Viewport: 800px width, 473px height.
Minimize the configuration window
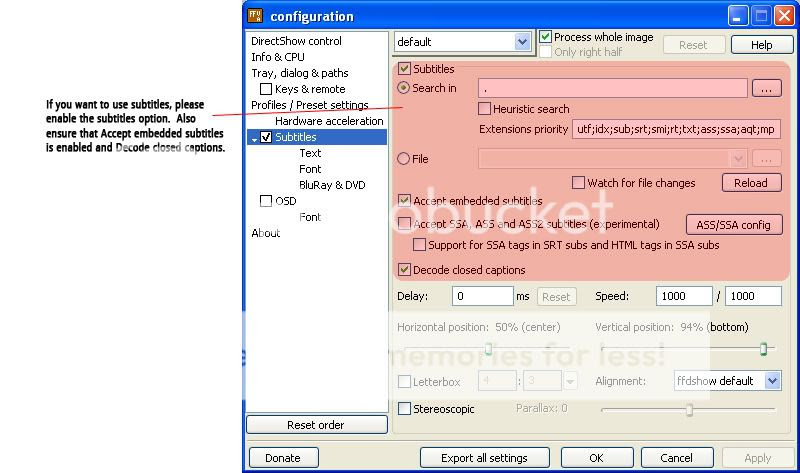(738, 16)
